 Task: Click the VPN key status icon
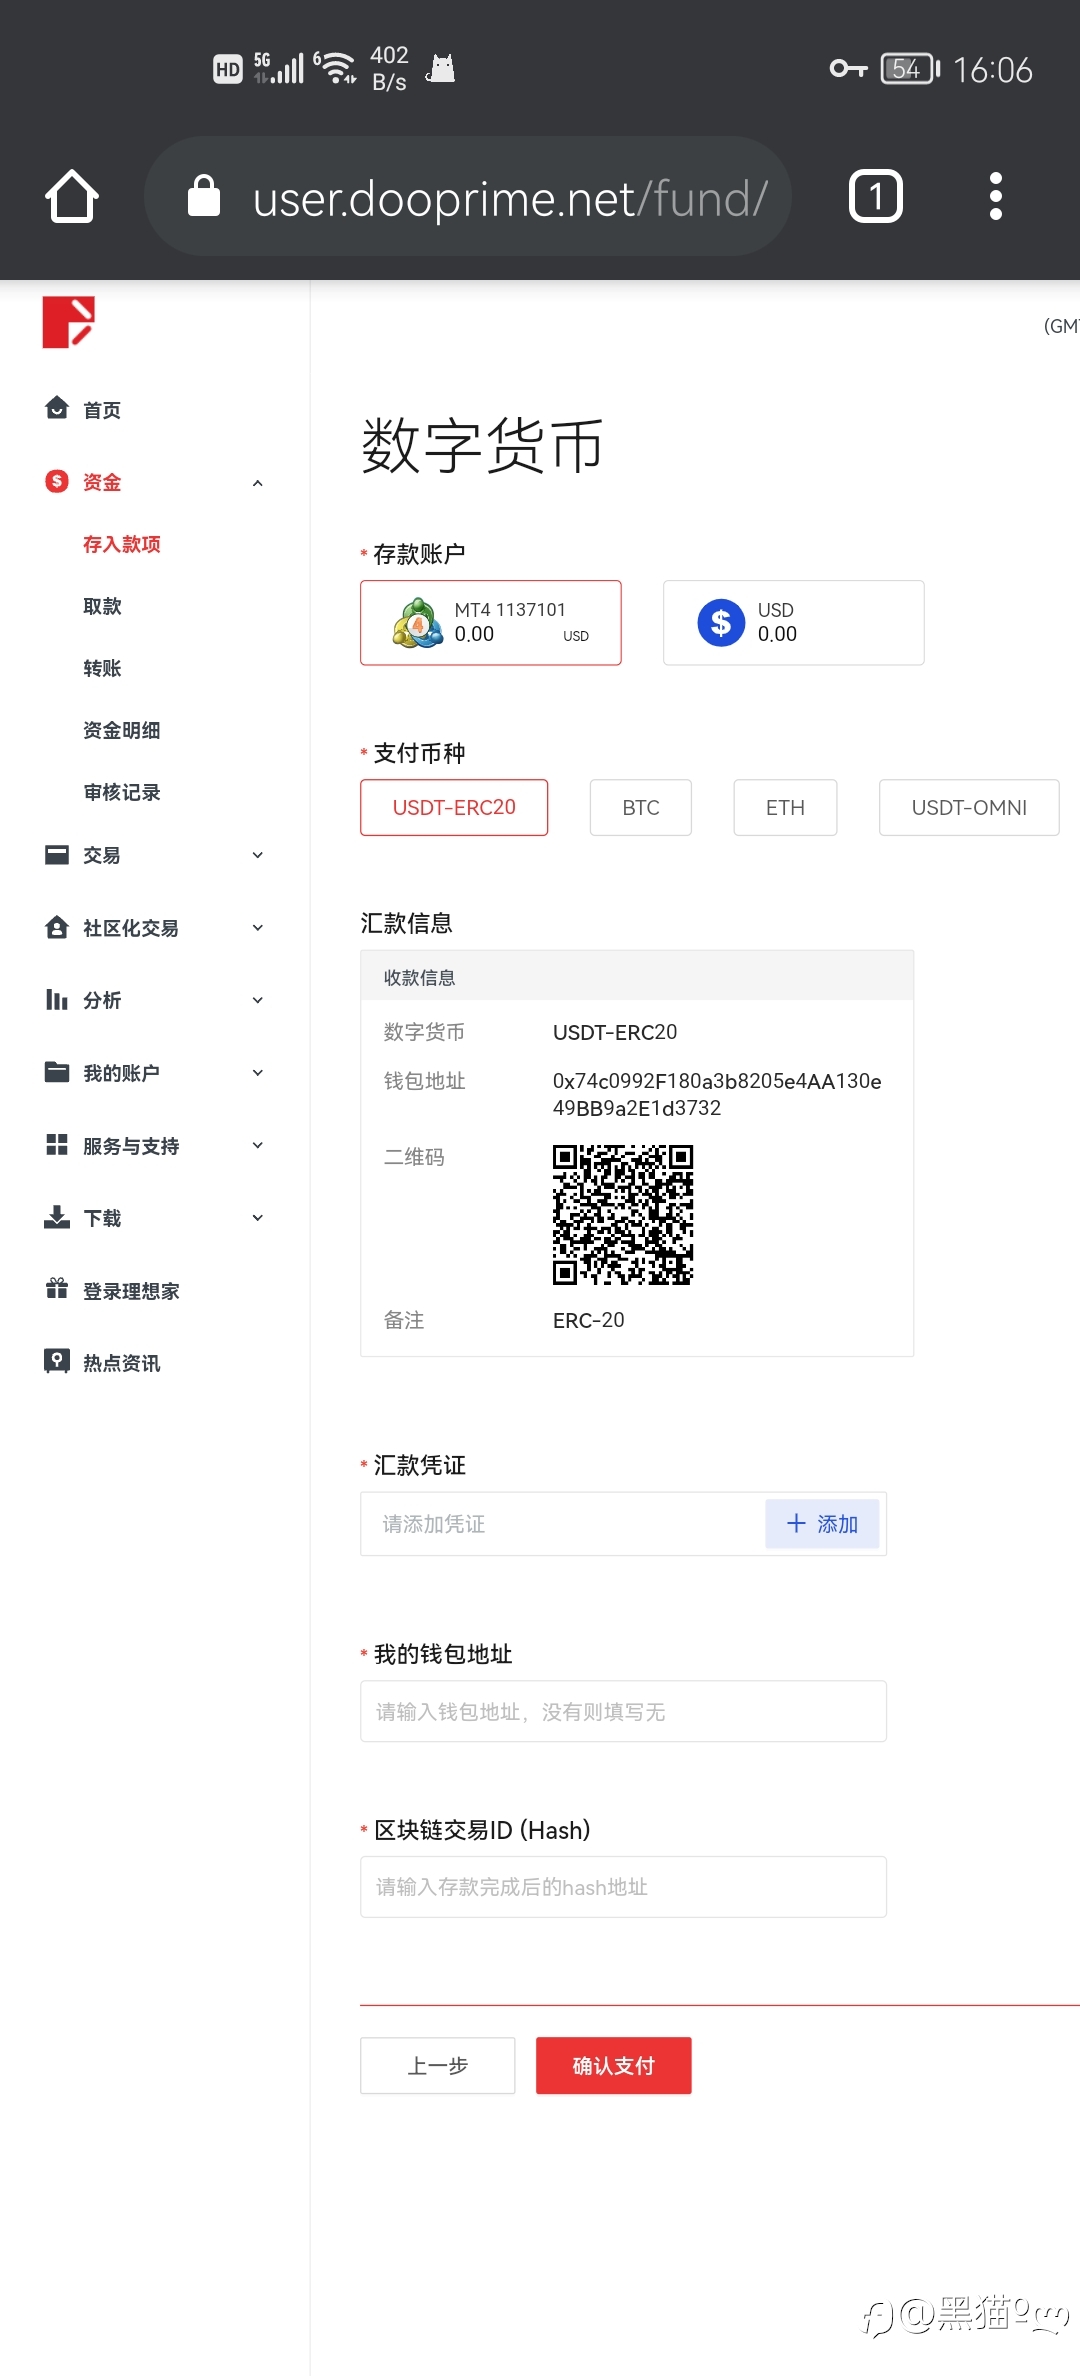[x=848, y=68]
